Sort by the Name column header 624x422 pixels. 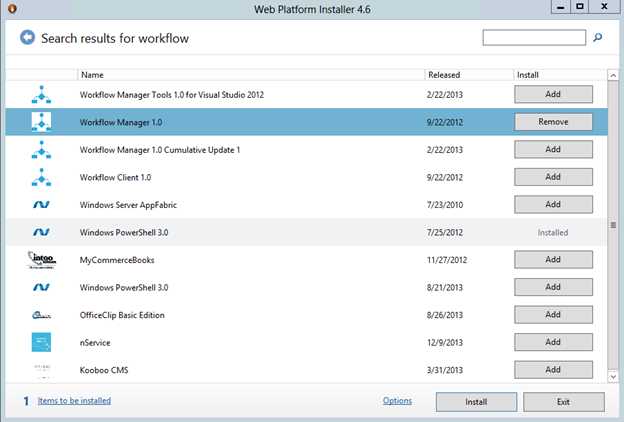pos(251,75)
